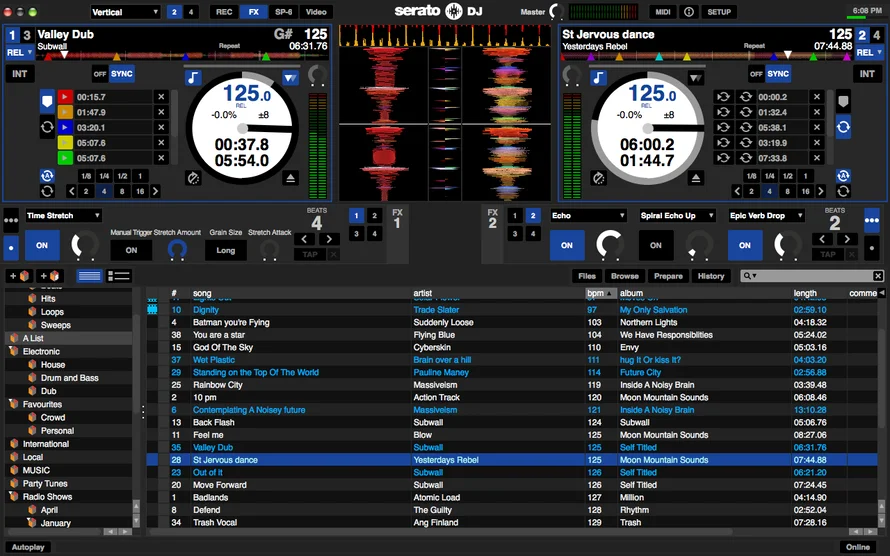Open the info tooltip button
This screenshot has height=556, width=890.
pos(689,12)
